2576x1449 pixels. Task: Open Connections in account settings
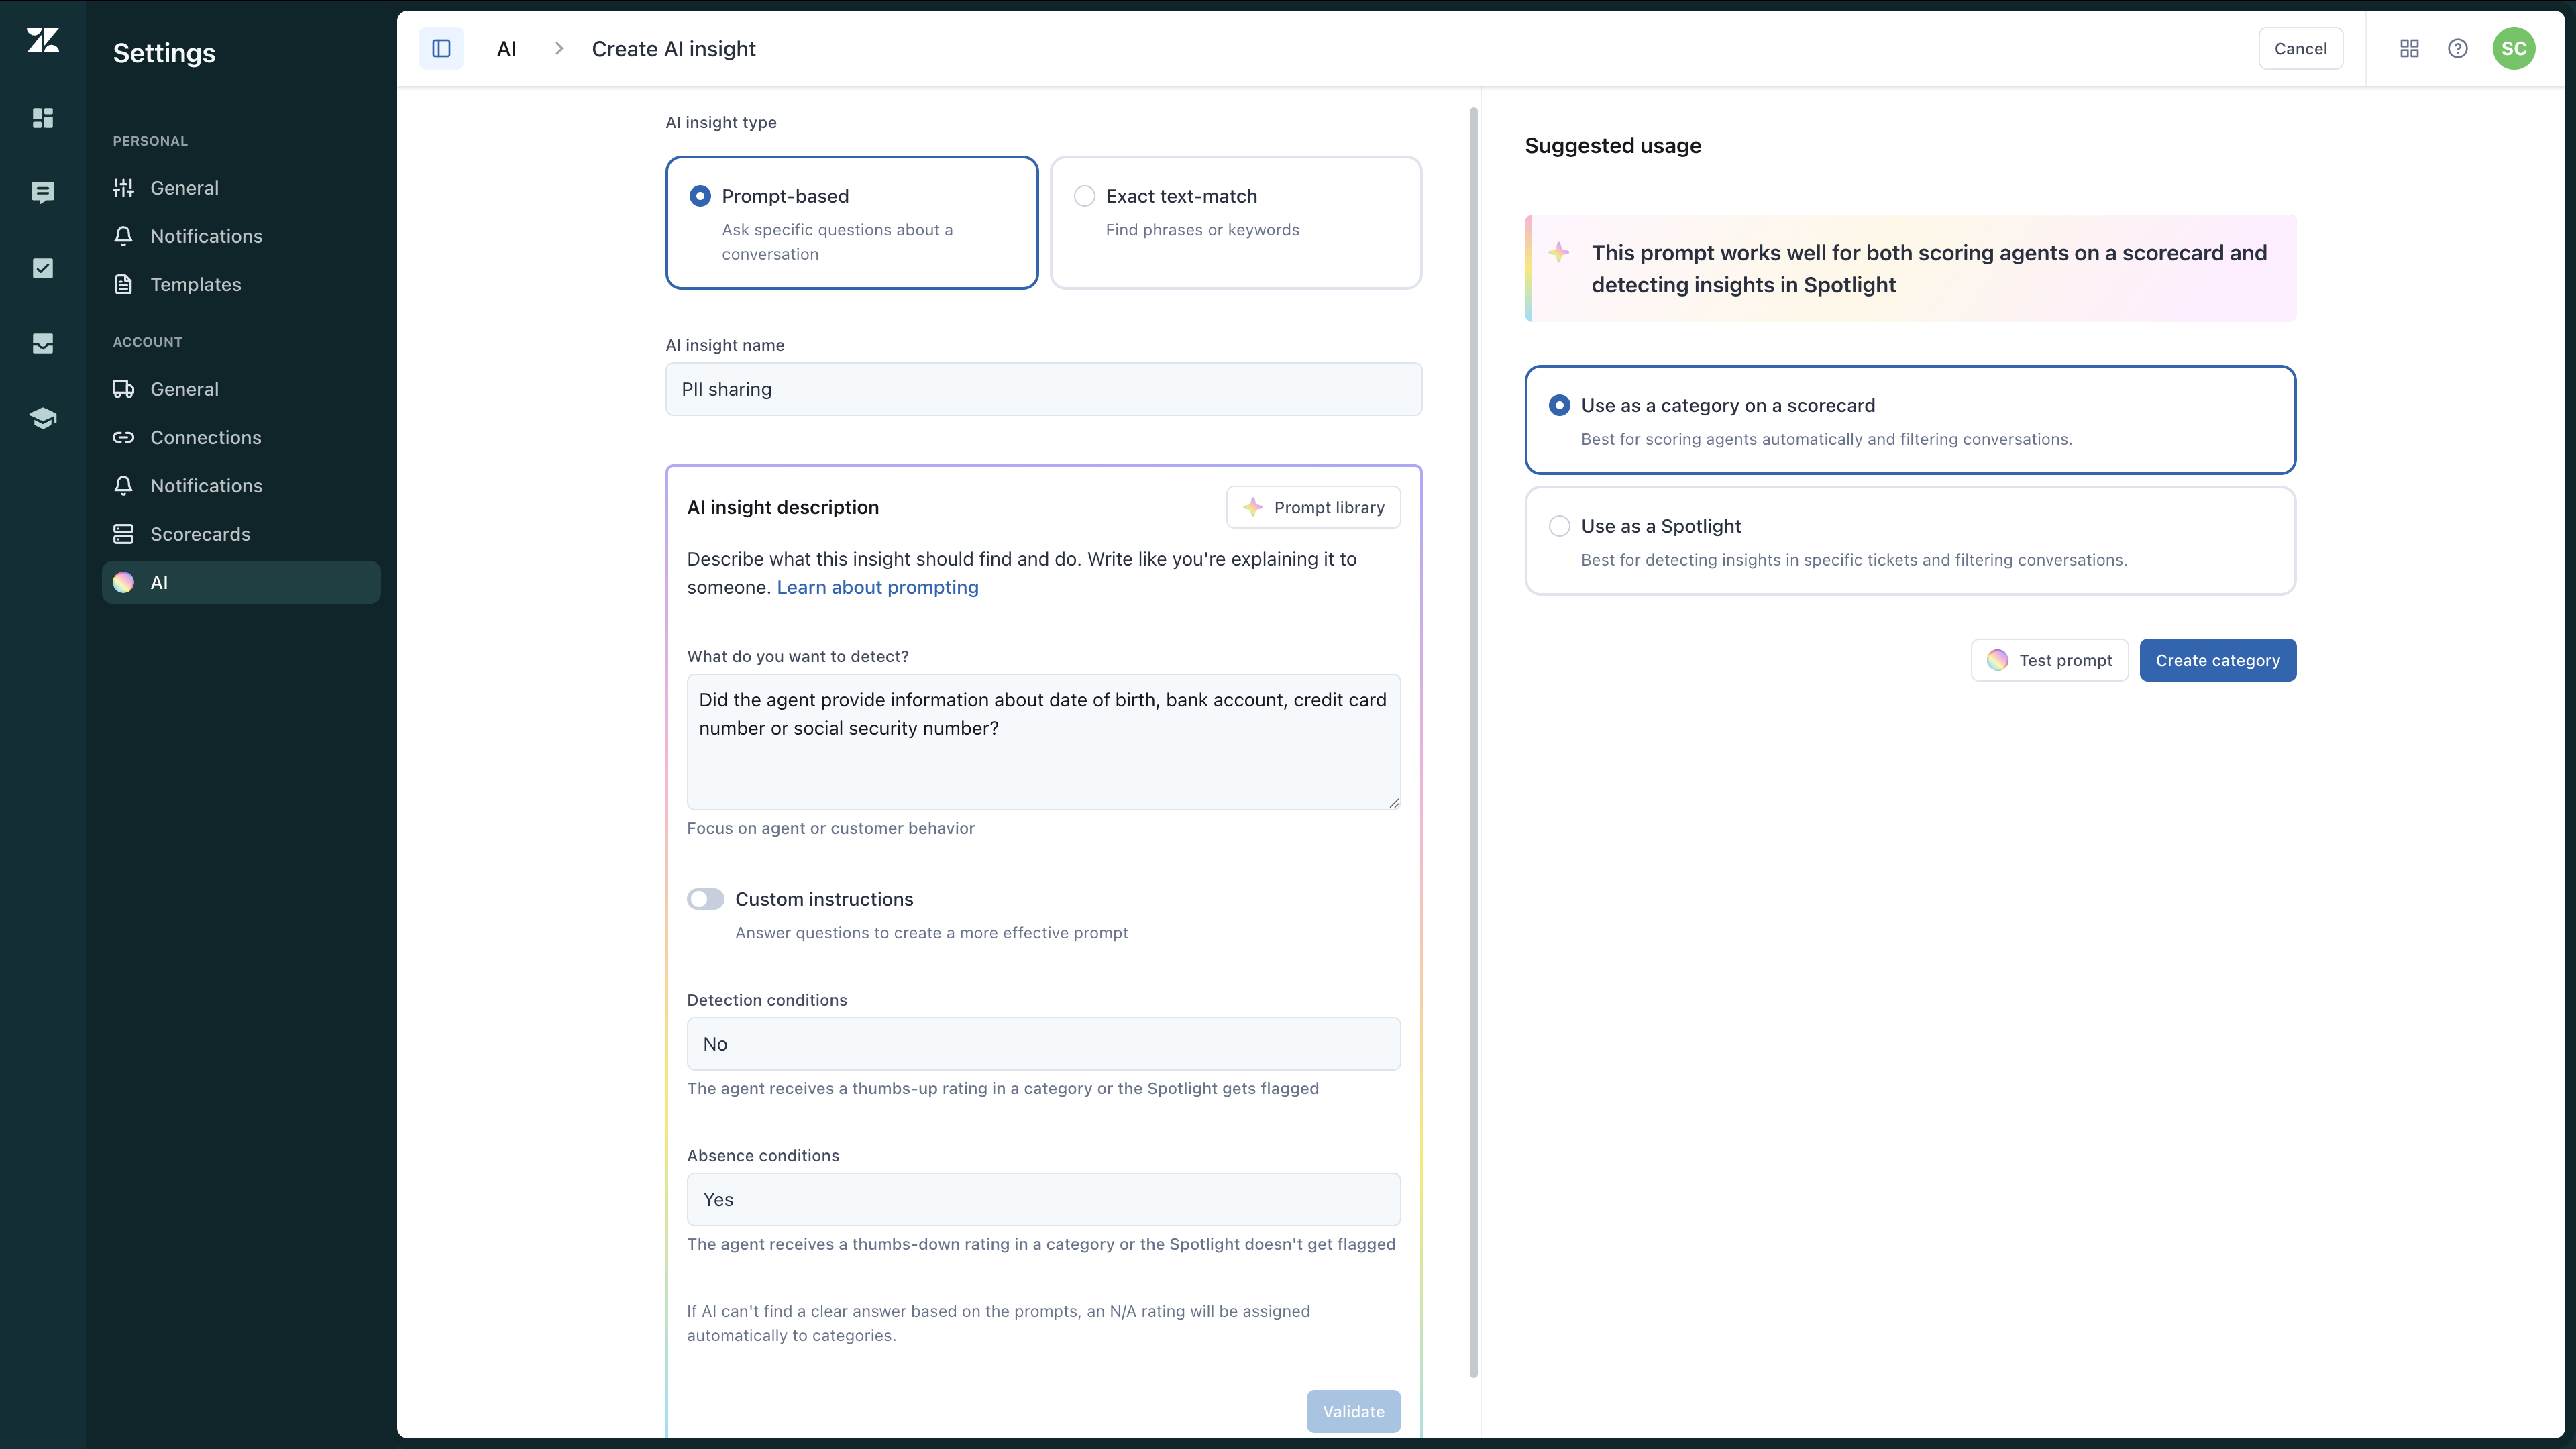point(205,437)
